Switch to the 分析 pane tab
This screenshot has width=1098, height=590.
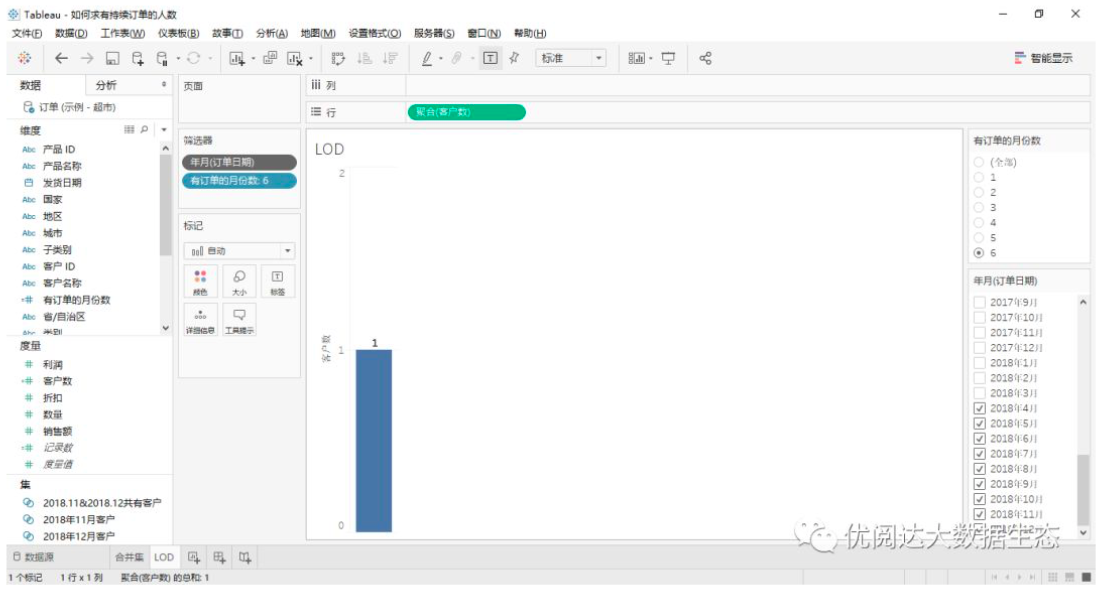click(x=106, y=85)
